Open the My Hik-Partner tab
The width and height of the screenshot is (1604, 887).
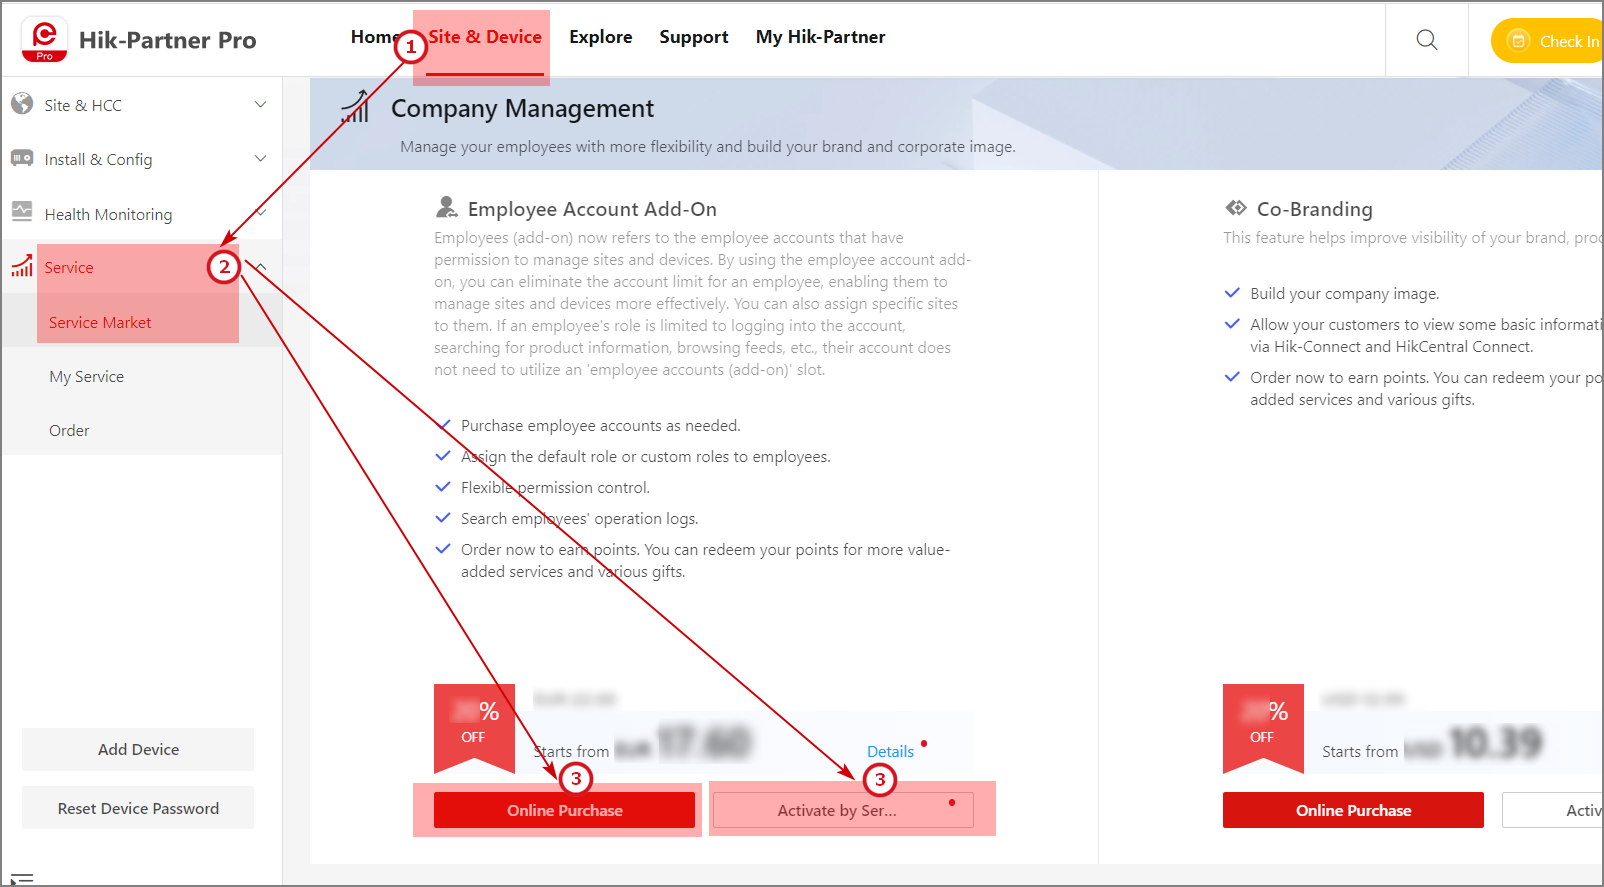click(821, 37)
